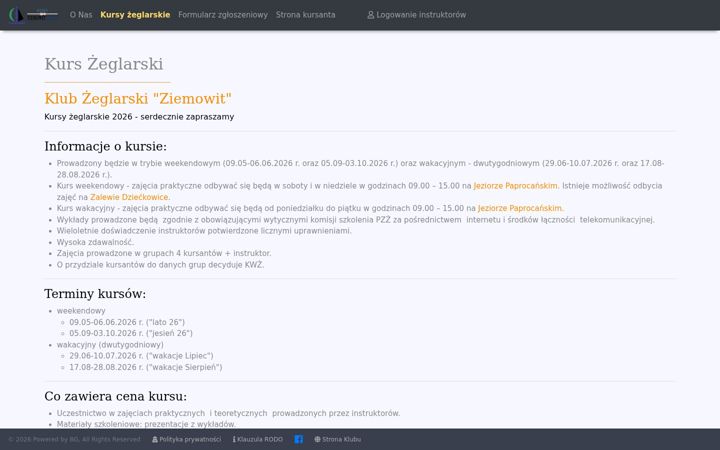Click the user icon beside Logowanie instruktorów

click(371, 15)
